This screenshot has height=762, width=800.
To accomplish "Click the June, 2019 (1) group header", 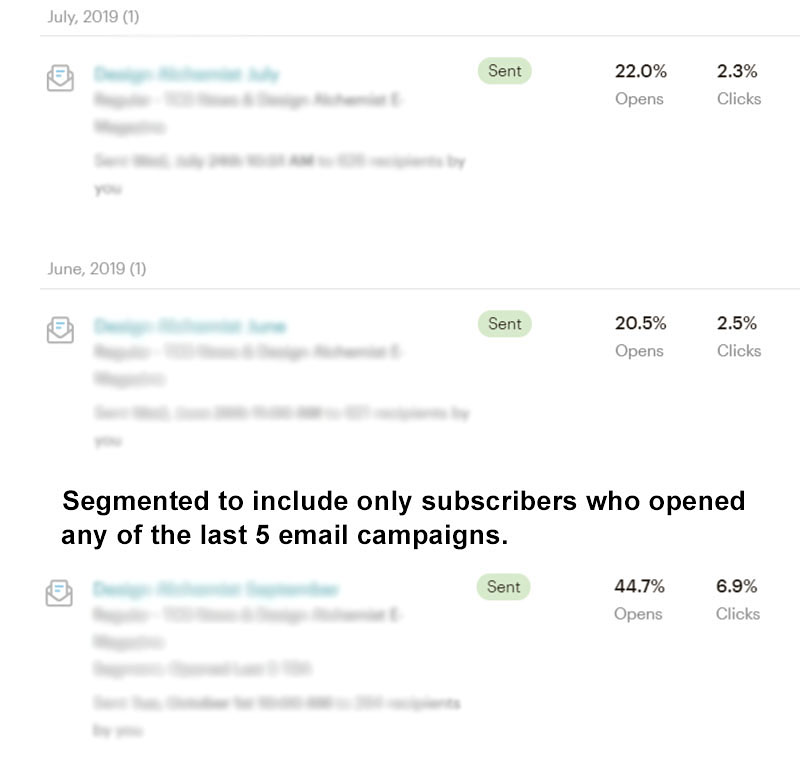I will tap(97, 269).
